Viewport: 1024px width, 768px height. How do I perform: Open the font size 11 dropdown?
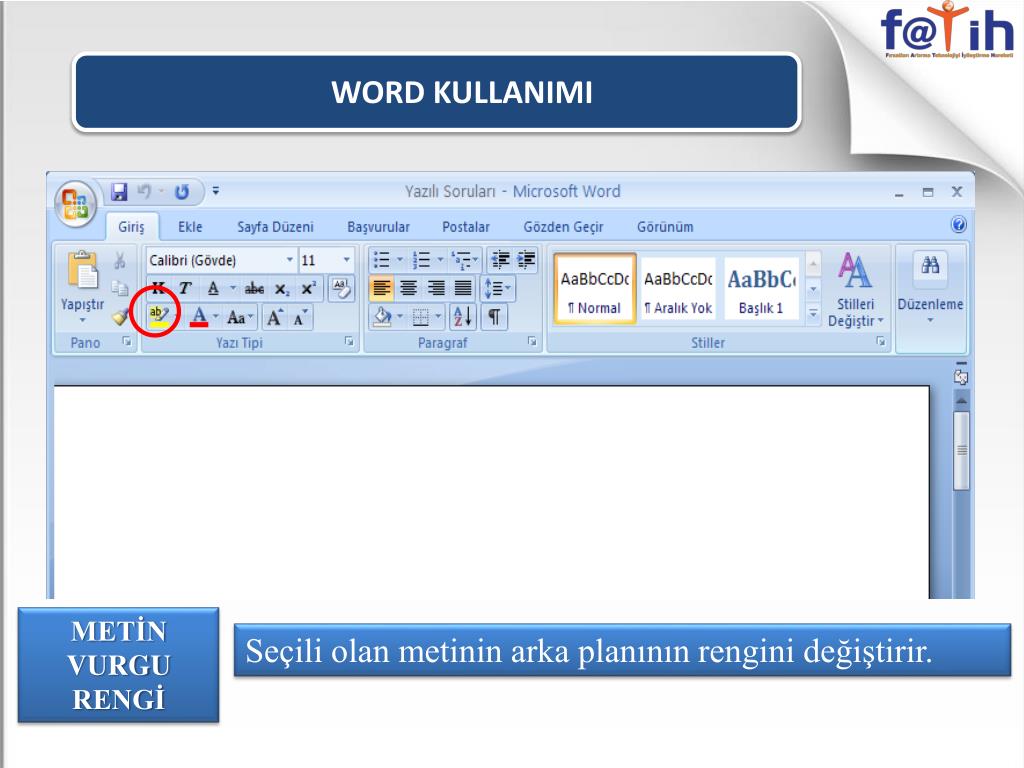[346, 260]
